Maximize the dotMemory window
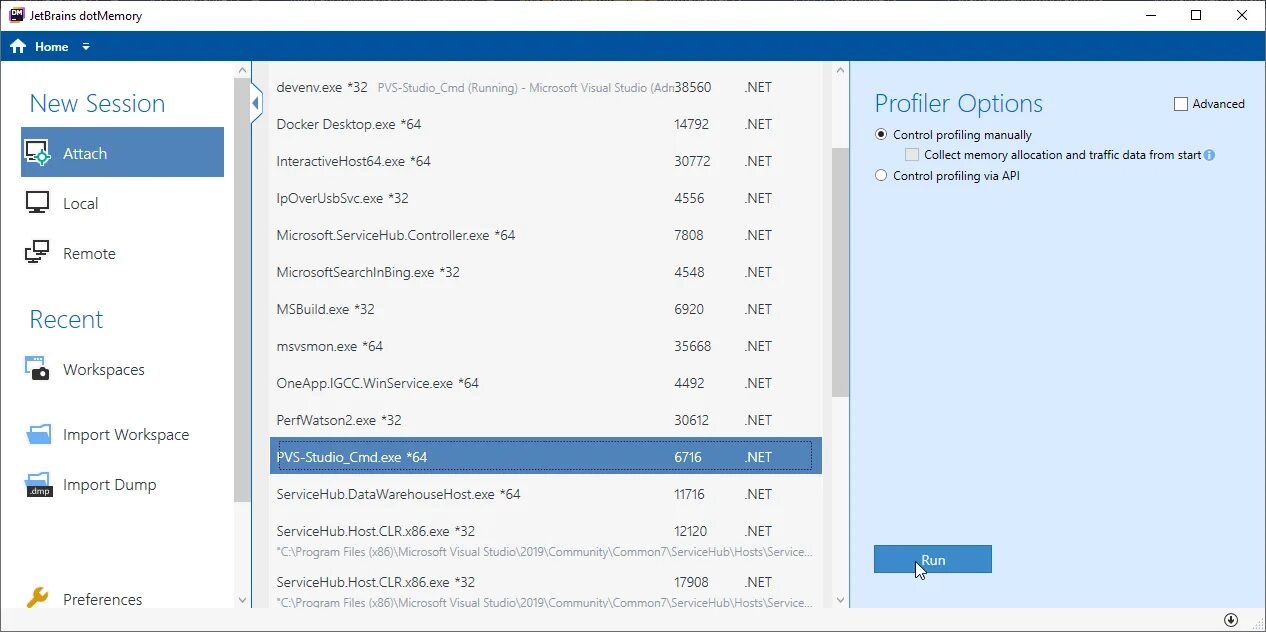Screen dimensions: 1266x632 point(1196,15)
